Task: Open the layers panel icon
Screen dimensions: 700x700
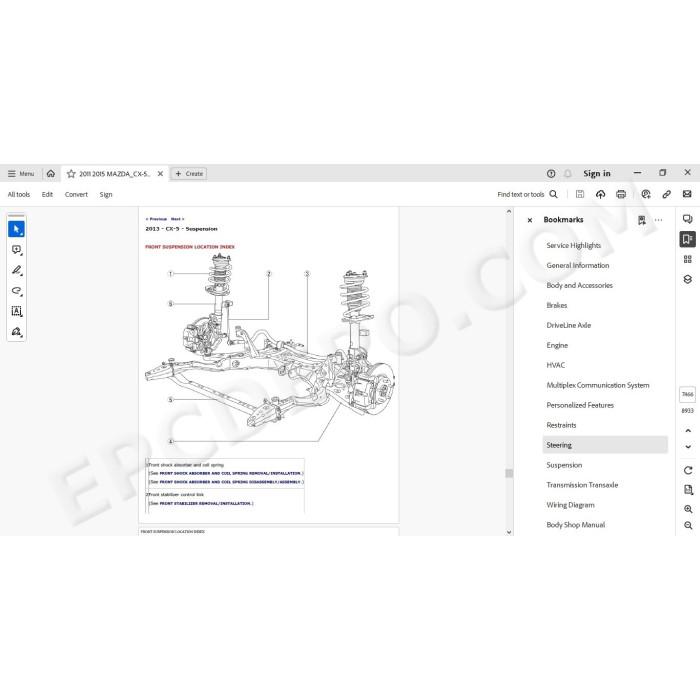Action: [x=688, y=279]
